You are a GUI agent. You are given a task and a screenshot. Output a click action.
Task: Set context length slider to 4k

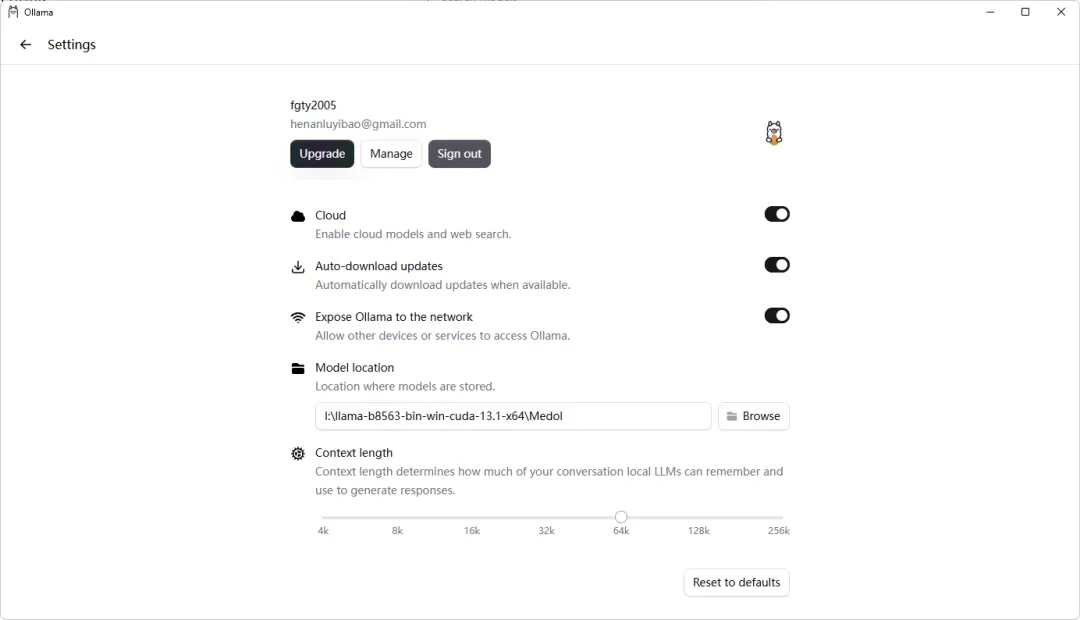(x=323, y=517)
